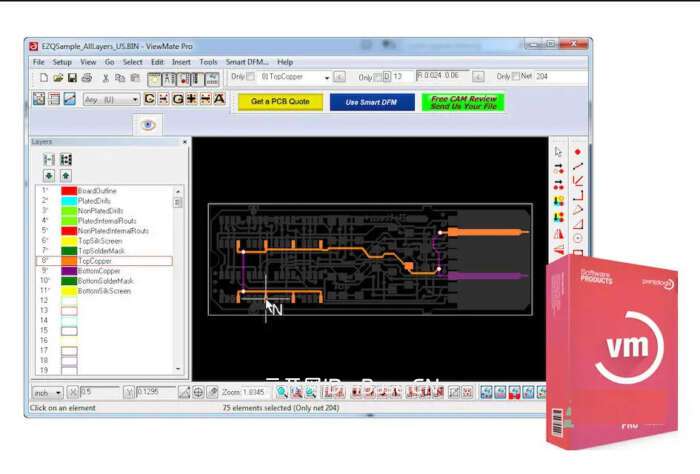700x474 pixels.
Task: Select the line draw tool in right toolbar
Action: tap(578, 166)
